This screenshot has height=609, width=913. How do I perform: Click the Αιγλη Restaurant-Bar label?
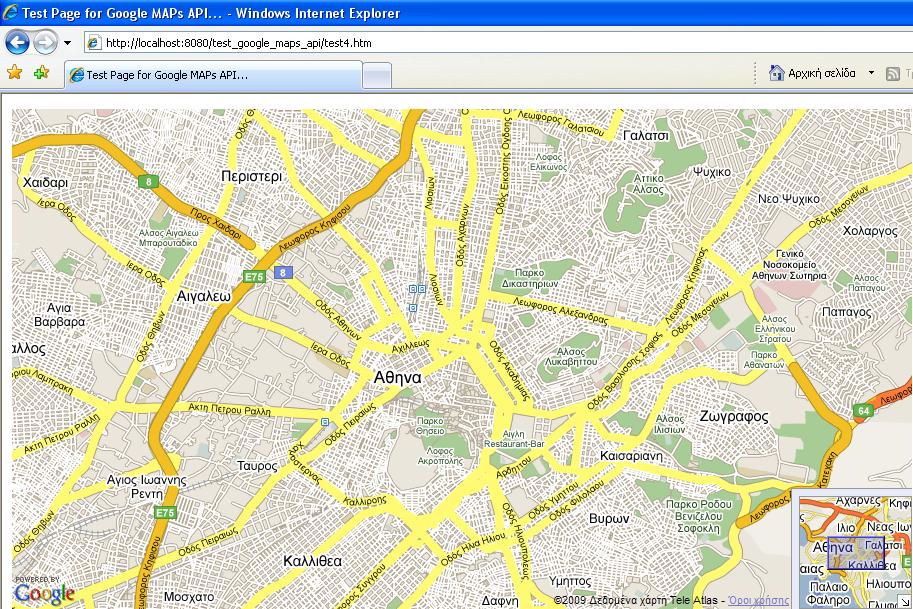(514, 439)
